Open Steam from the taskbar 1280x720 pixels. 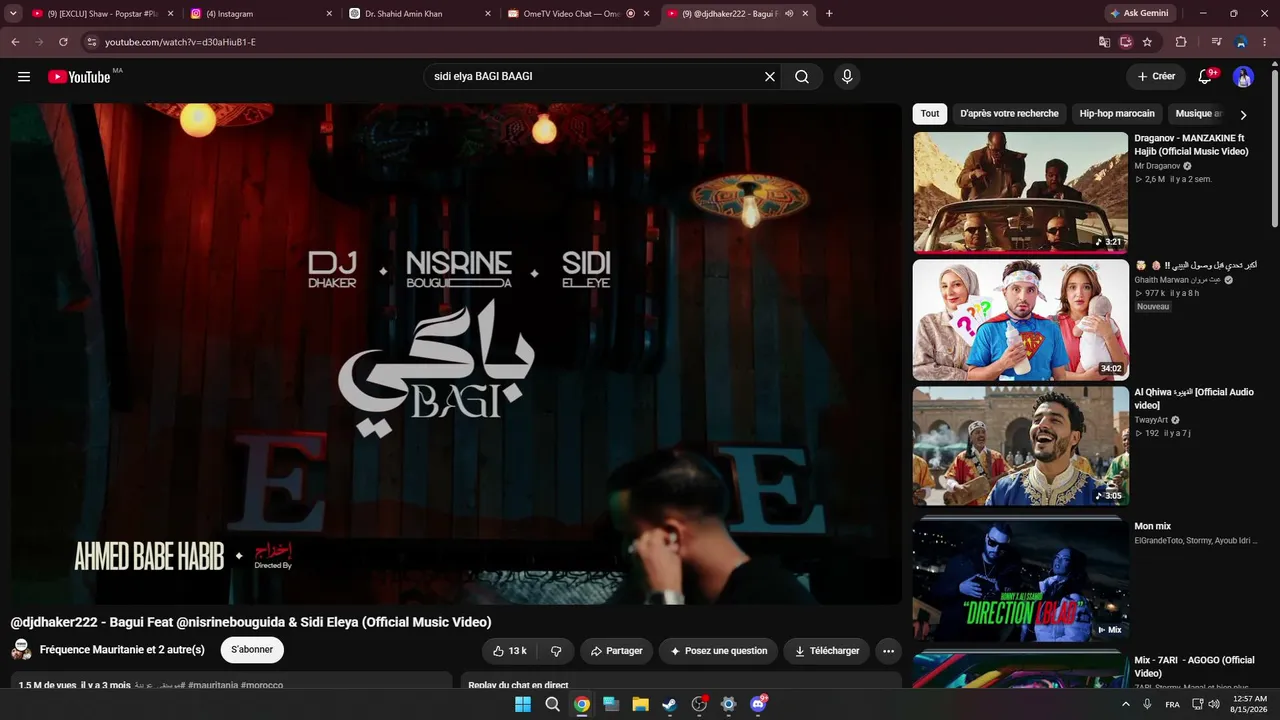(x=669, y=704)
